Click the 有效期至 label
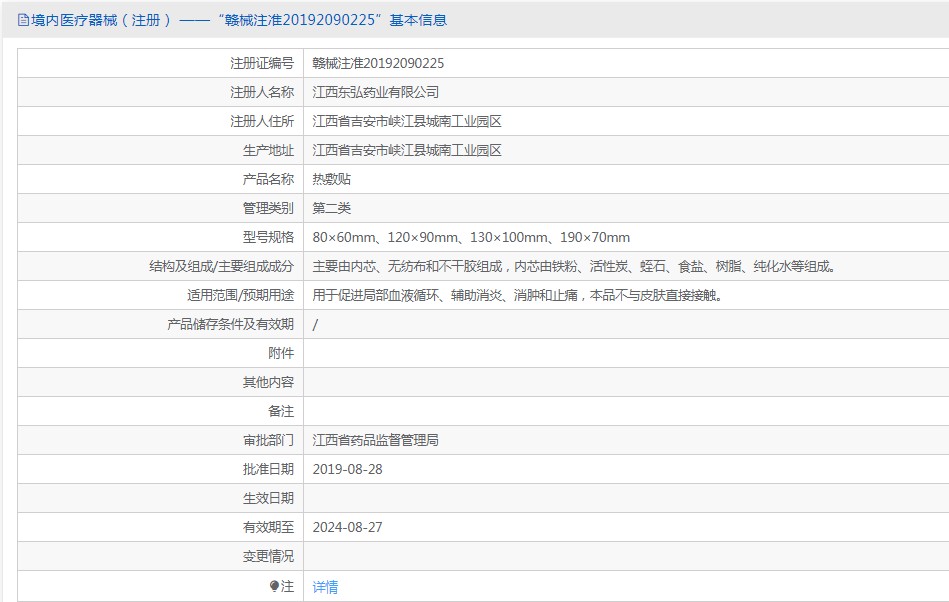The height and width of the screenshot is (602, 949). (268, 527)
